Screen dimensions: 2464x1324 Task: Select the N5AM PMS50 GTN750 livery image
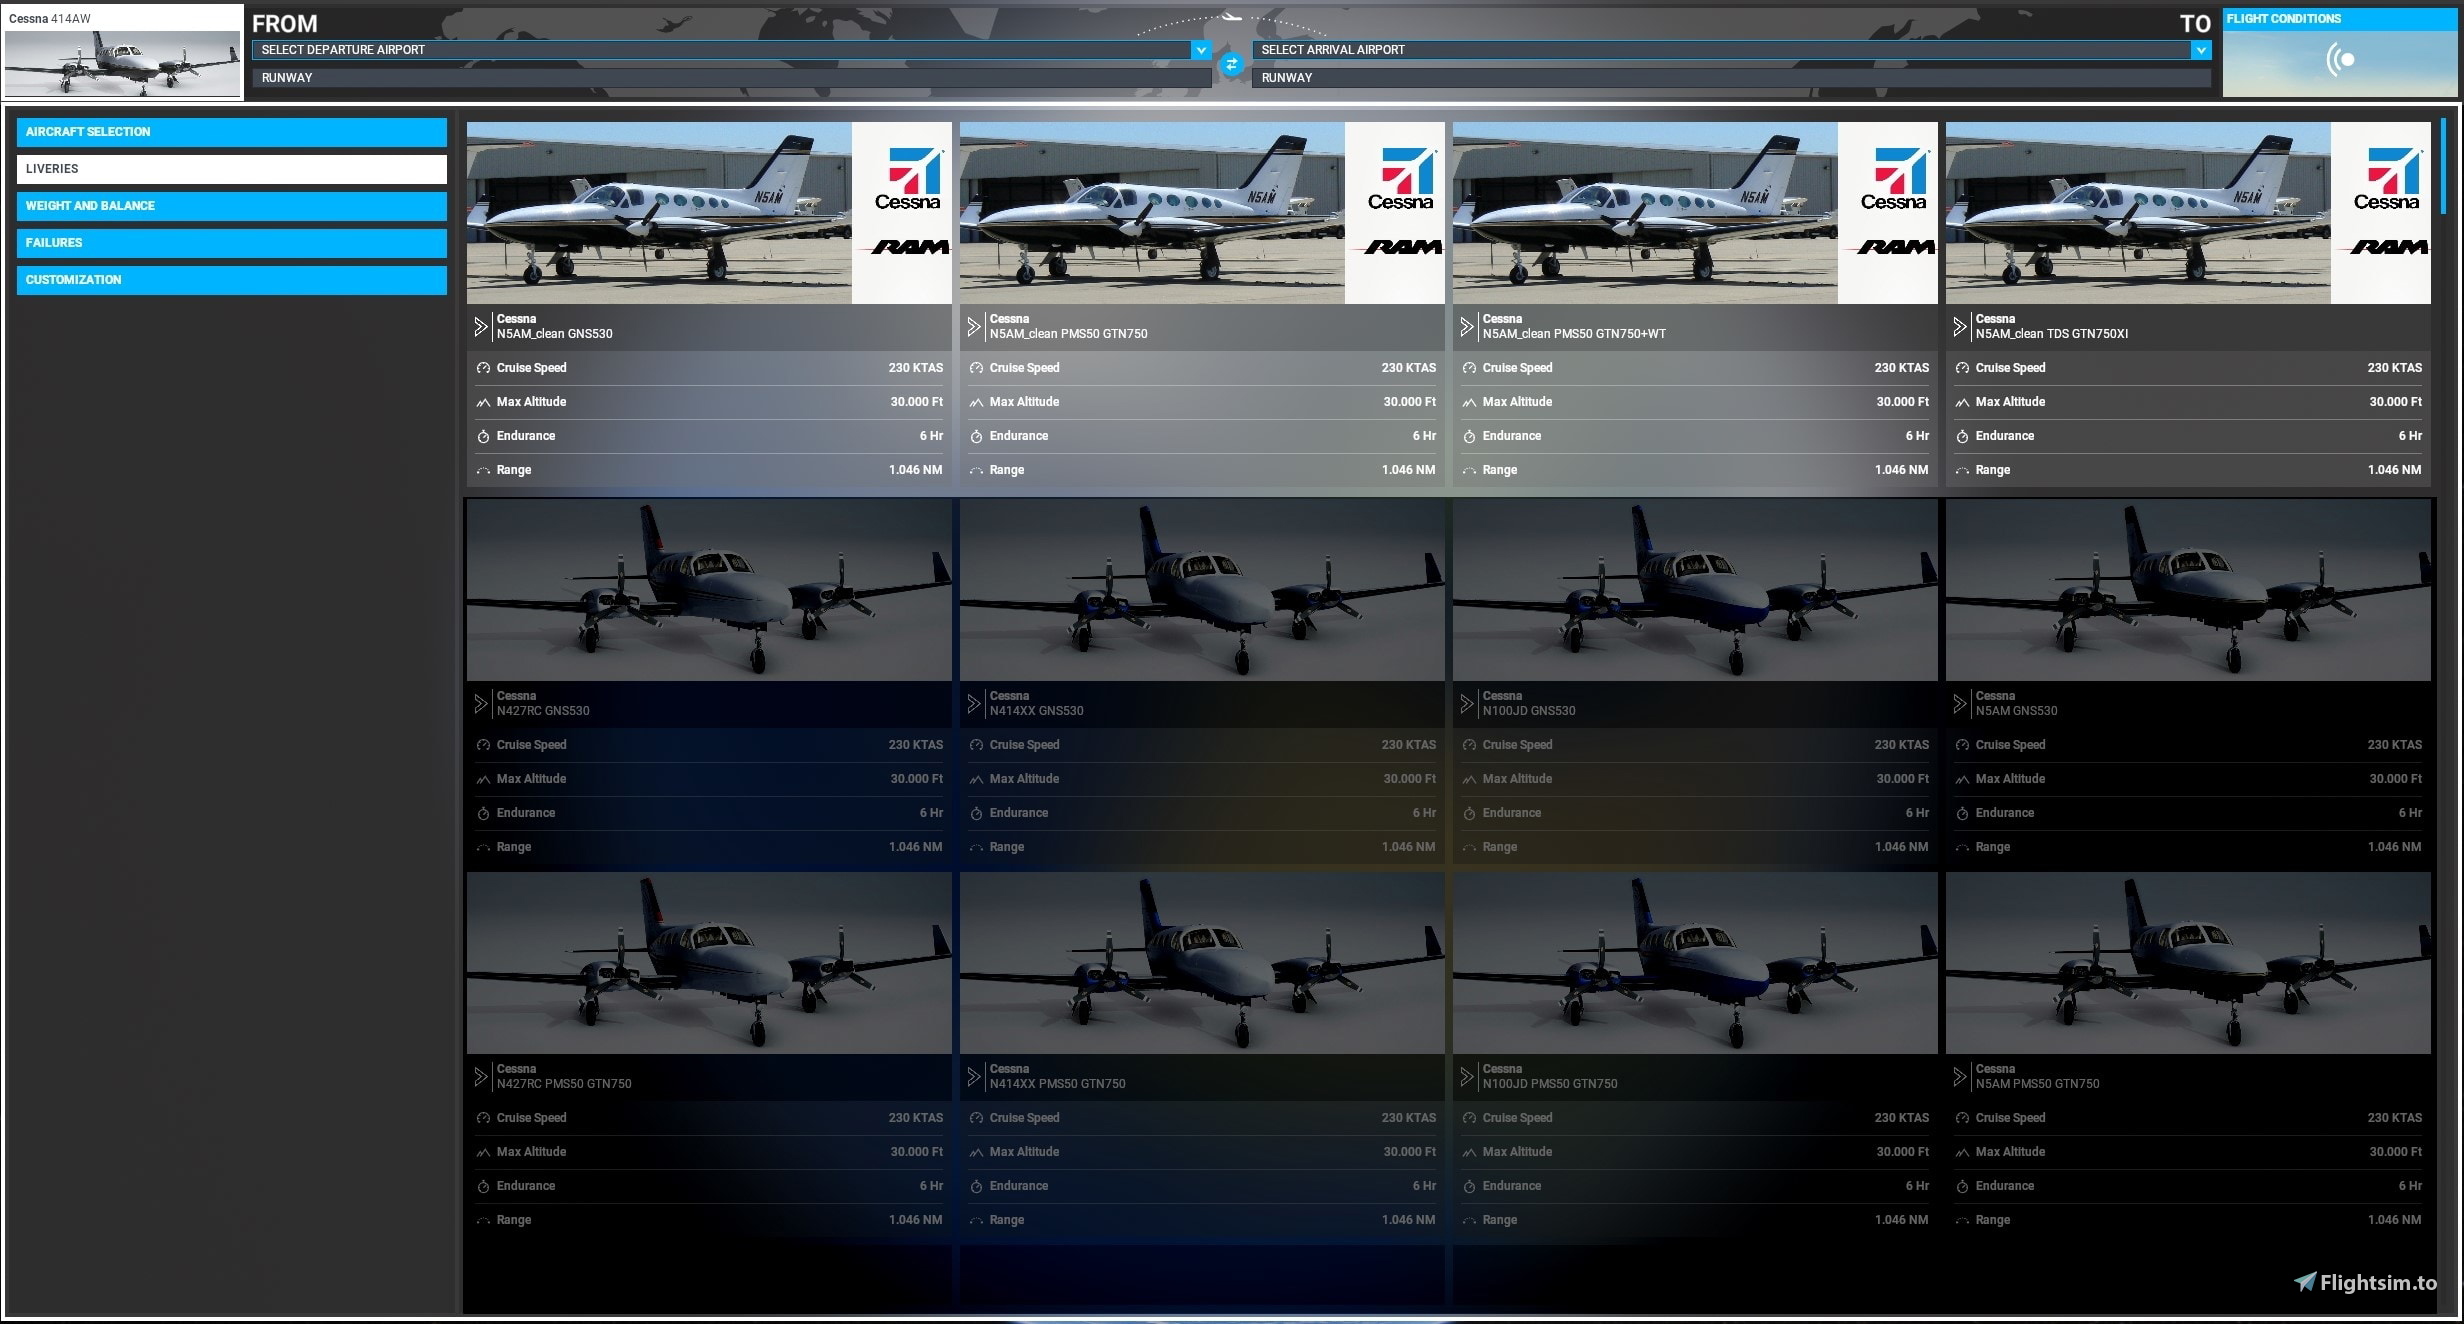2188,963
